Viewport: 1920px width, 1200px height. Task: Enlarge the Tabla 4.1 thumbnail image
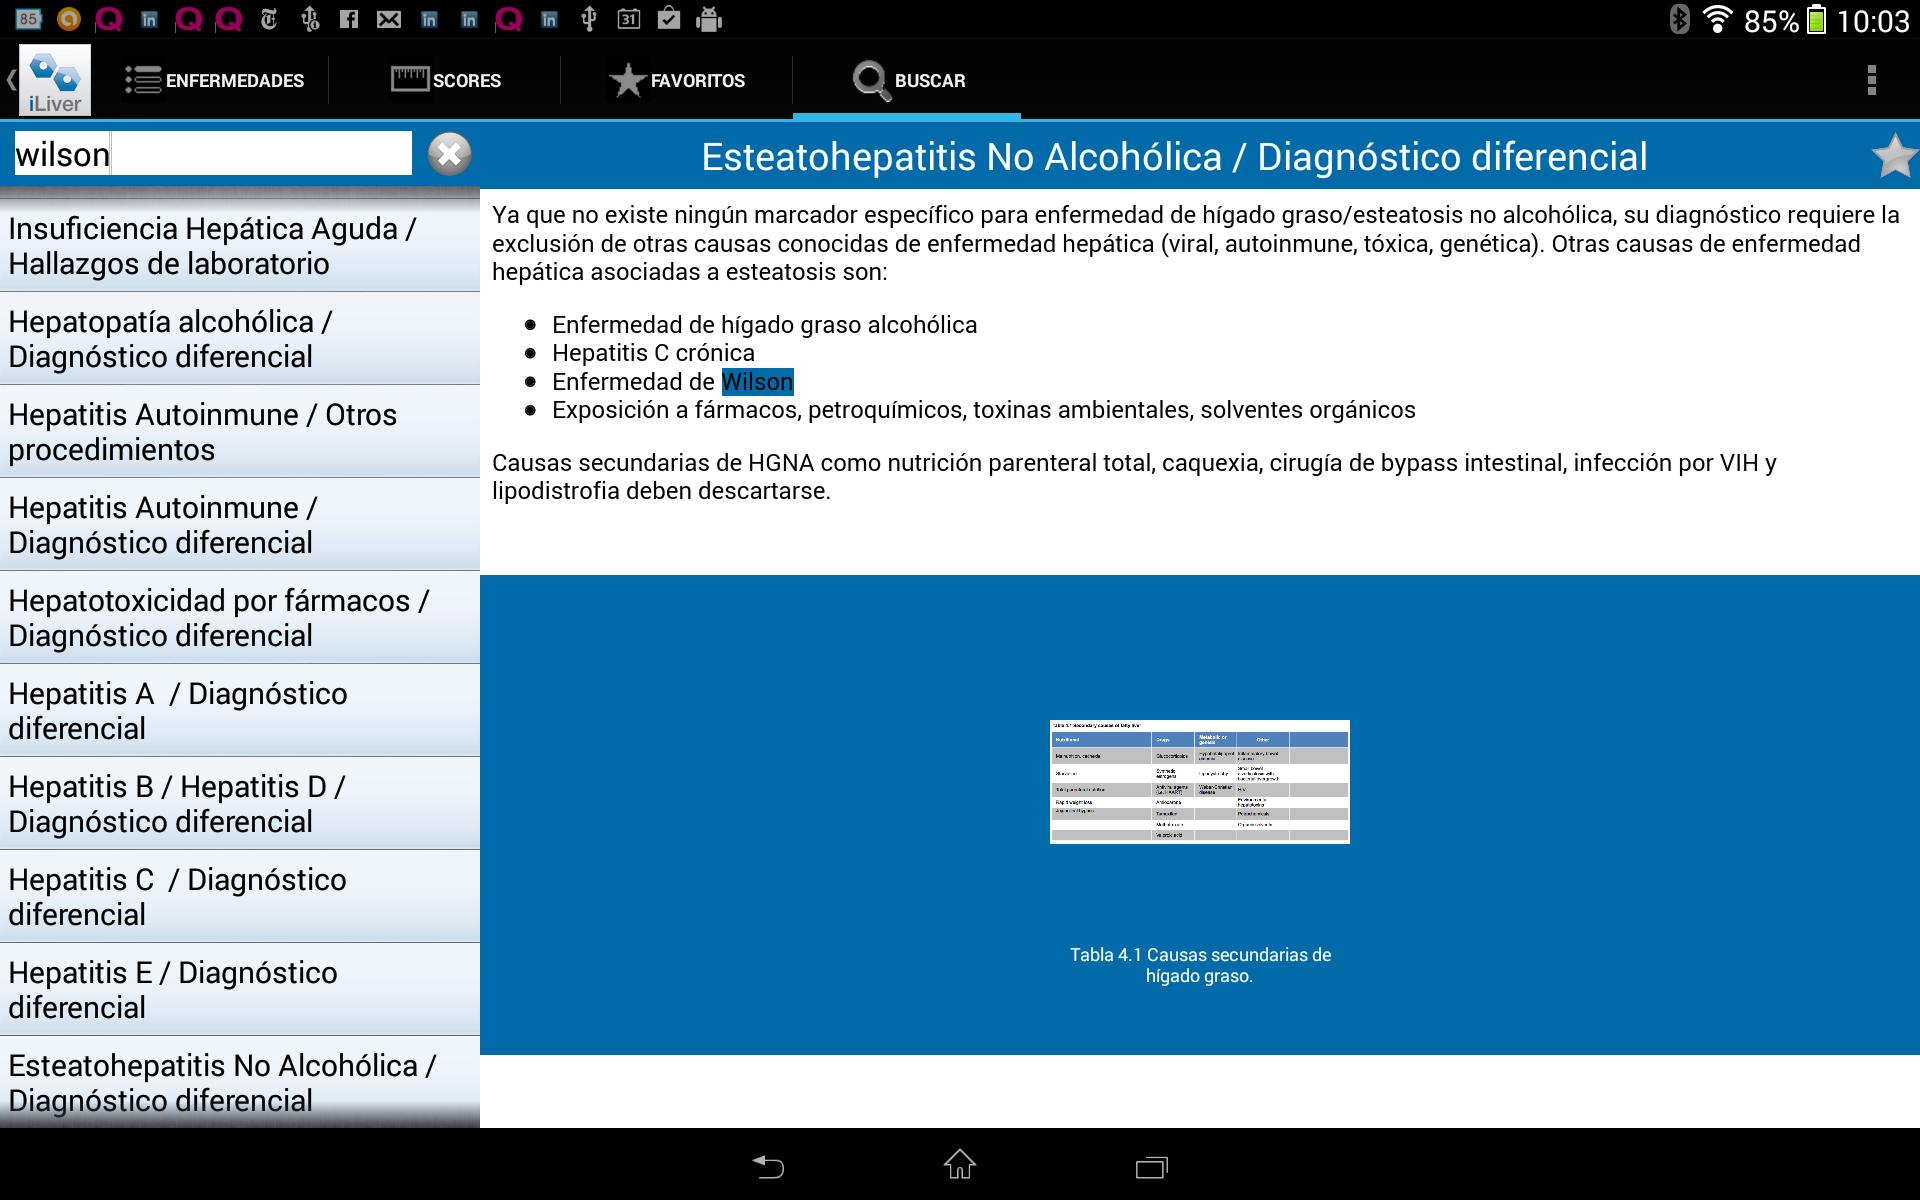[1199, 782]
